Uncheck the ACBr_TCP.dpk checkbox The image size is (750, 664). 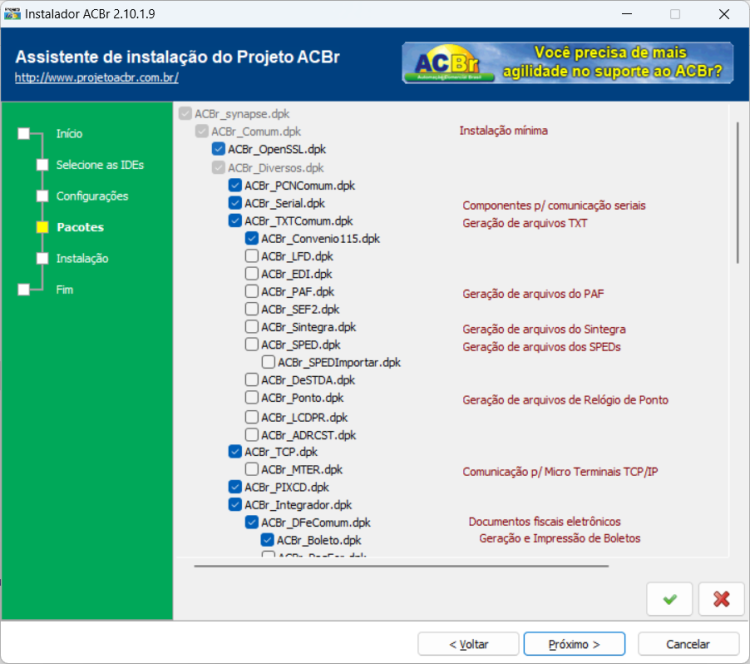[x=235, y=452]
